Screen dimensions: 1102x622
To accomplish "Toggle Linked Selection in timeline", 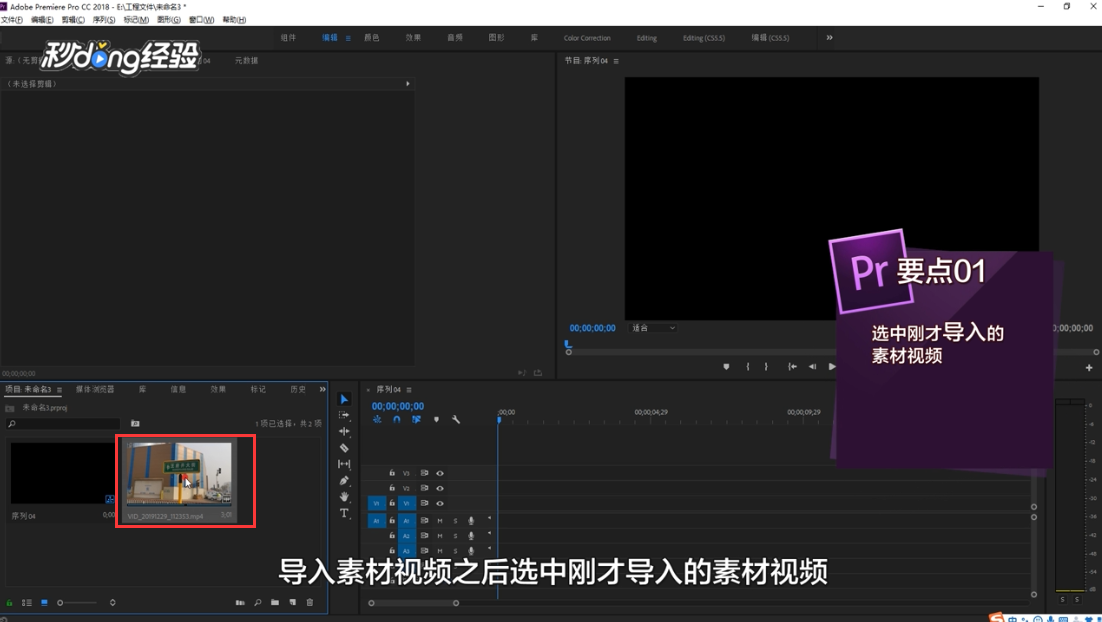I will coord(416,420).
